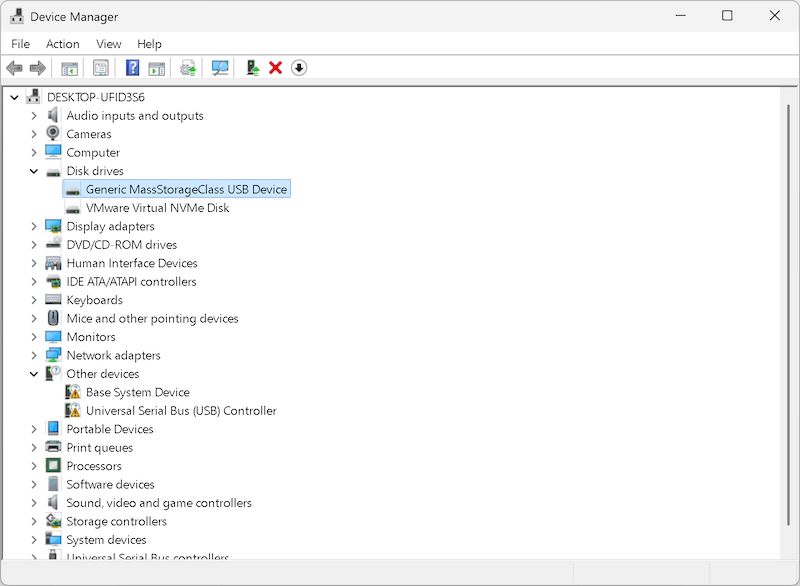This screenshot has height=586, width=800.
Task: Open the Action menu
Action: point(62,43)
